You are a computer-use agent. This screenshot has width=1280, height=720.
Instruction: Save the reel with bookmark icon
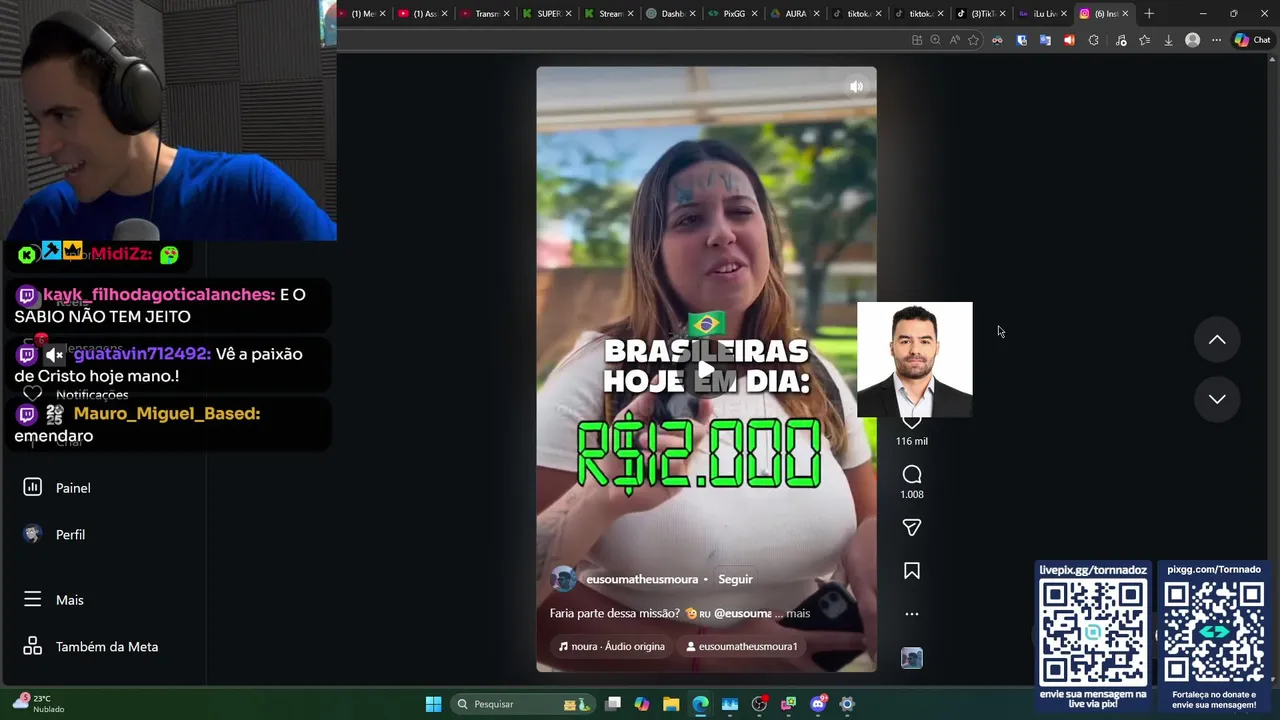point(911,571)
